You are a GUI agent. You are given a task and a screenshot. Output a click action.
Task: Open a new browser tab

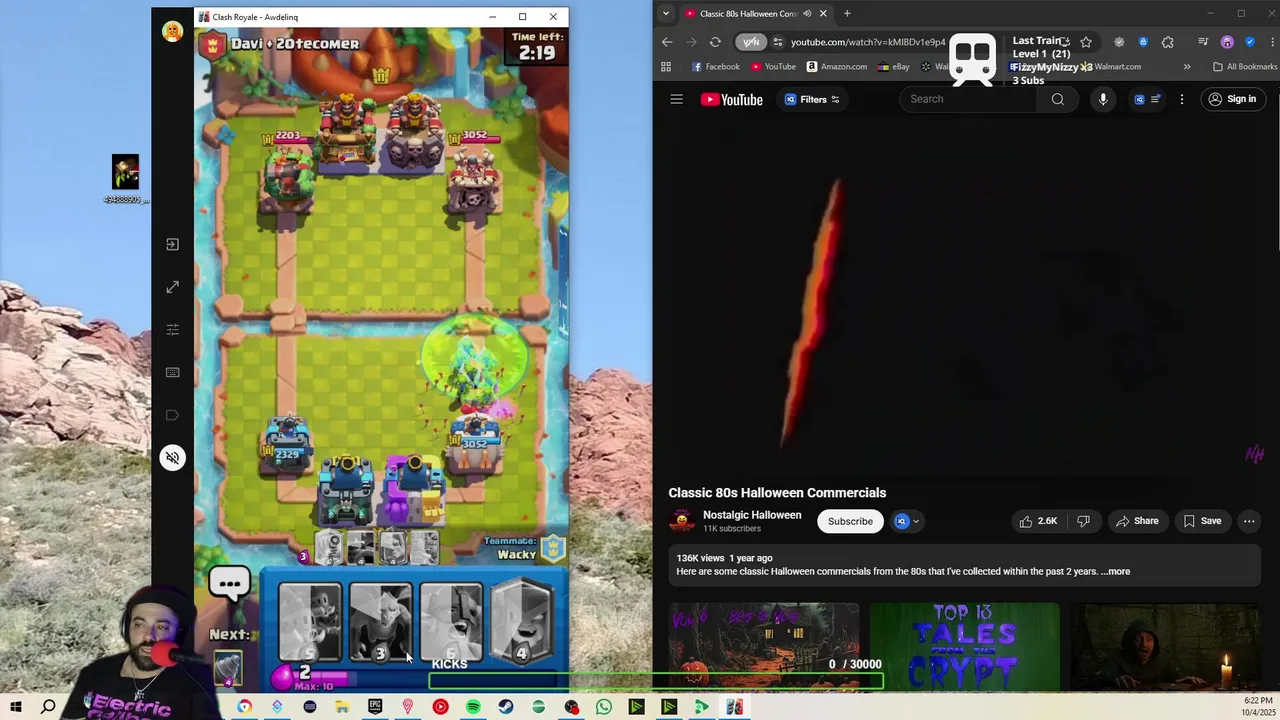point(847,14)
